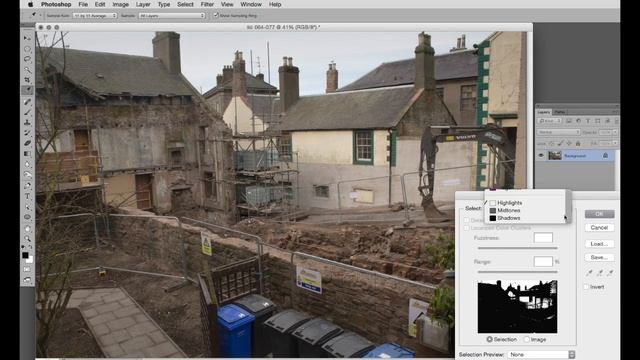640x360 pixels.
Task: Hide the Background layer with eye icon
Action: (x=541, y=156)
